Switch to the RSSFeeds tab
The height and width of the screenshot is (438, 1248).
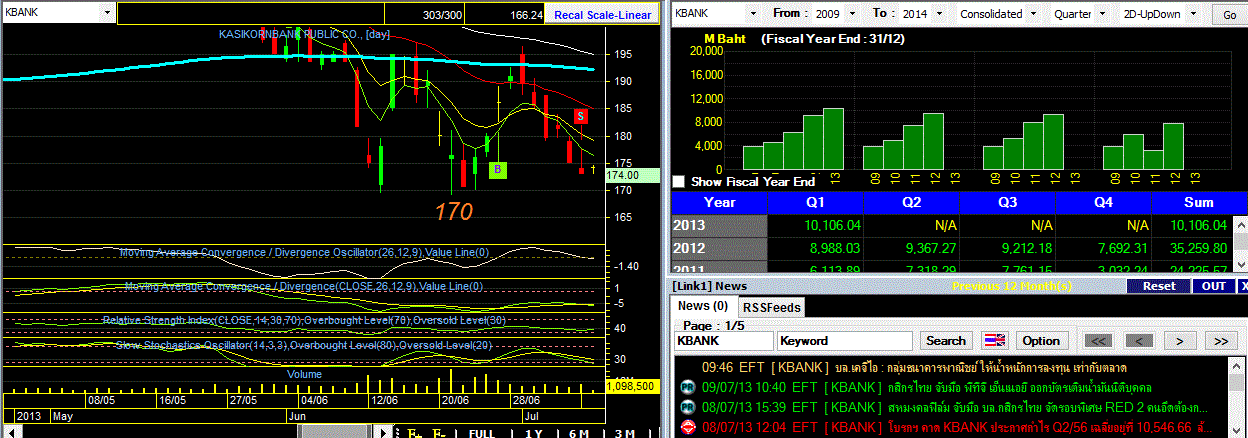click(x=772, y=307)
